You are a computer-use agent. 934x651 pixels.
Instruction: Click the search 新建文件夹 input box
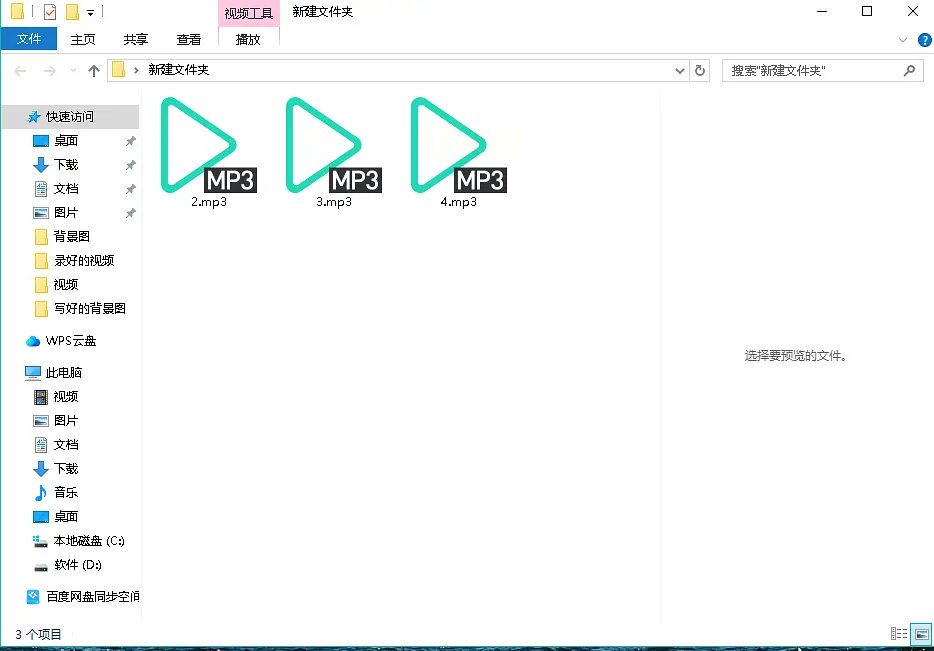(812, 70)
